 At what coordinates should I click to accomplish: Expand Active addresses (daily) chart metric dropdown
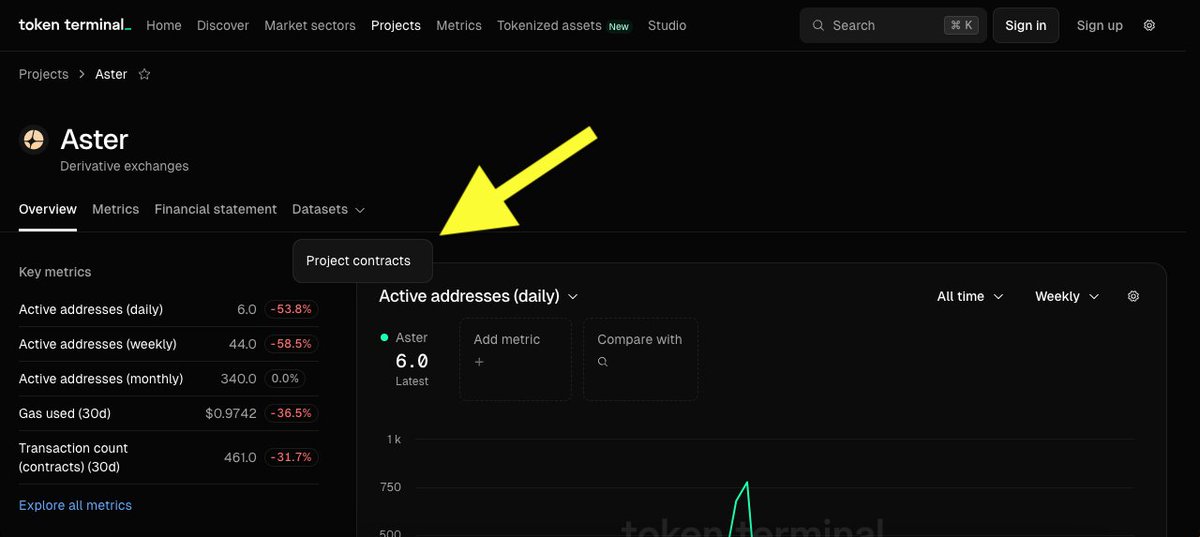coord(479,296)
